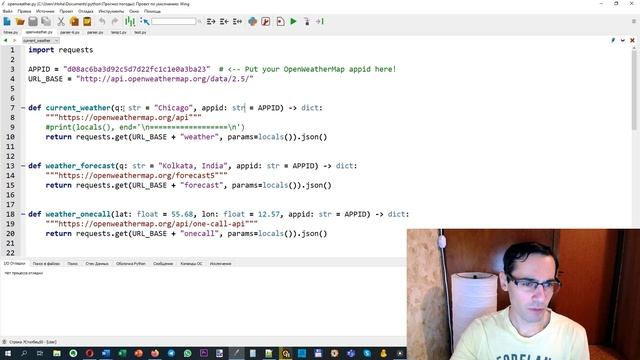Switch to the first .py file tab
Screen dimensions: 640x360
click(x=11, y=32)
